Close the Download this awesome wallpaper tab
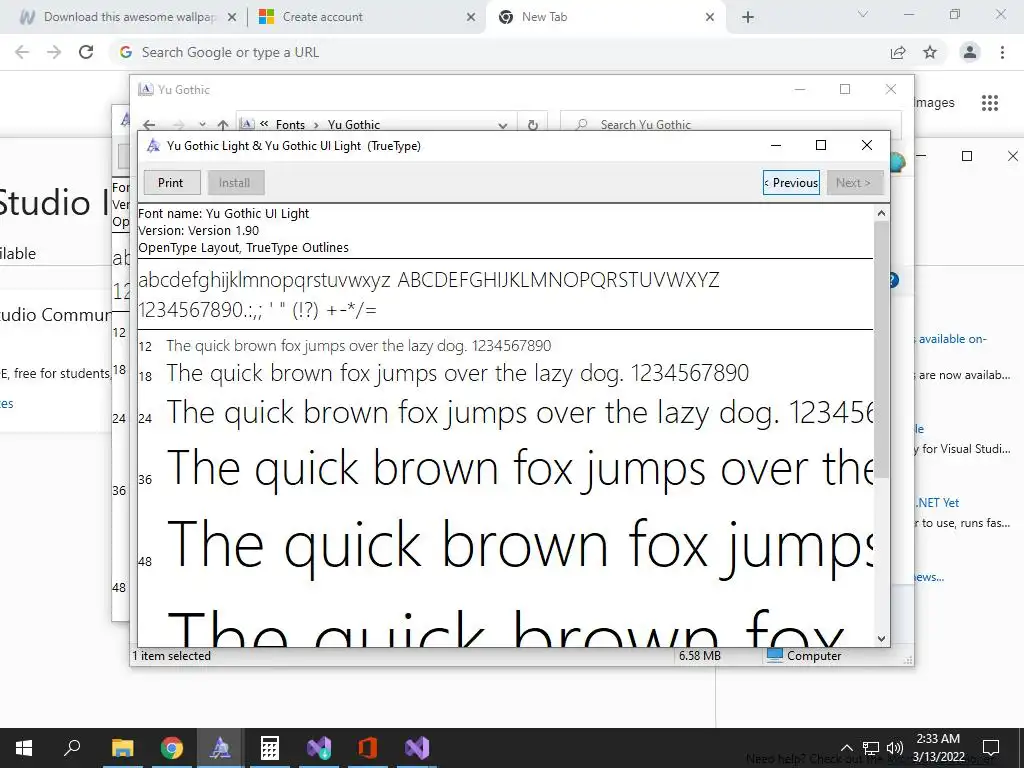The image size is (1024, 768). pyautogui.click(x=232, y=18)
